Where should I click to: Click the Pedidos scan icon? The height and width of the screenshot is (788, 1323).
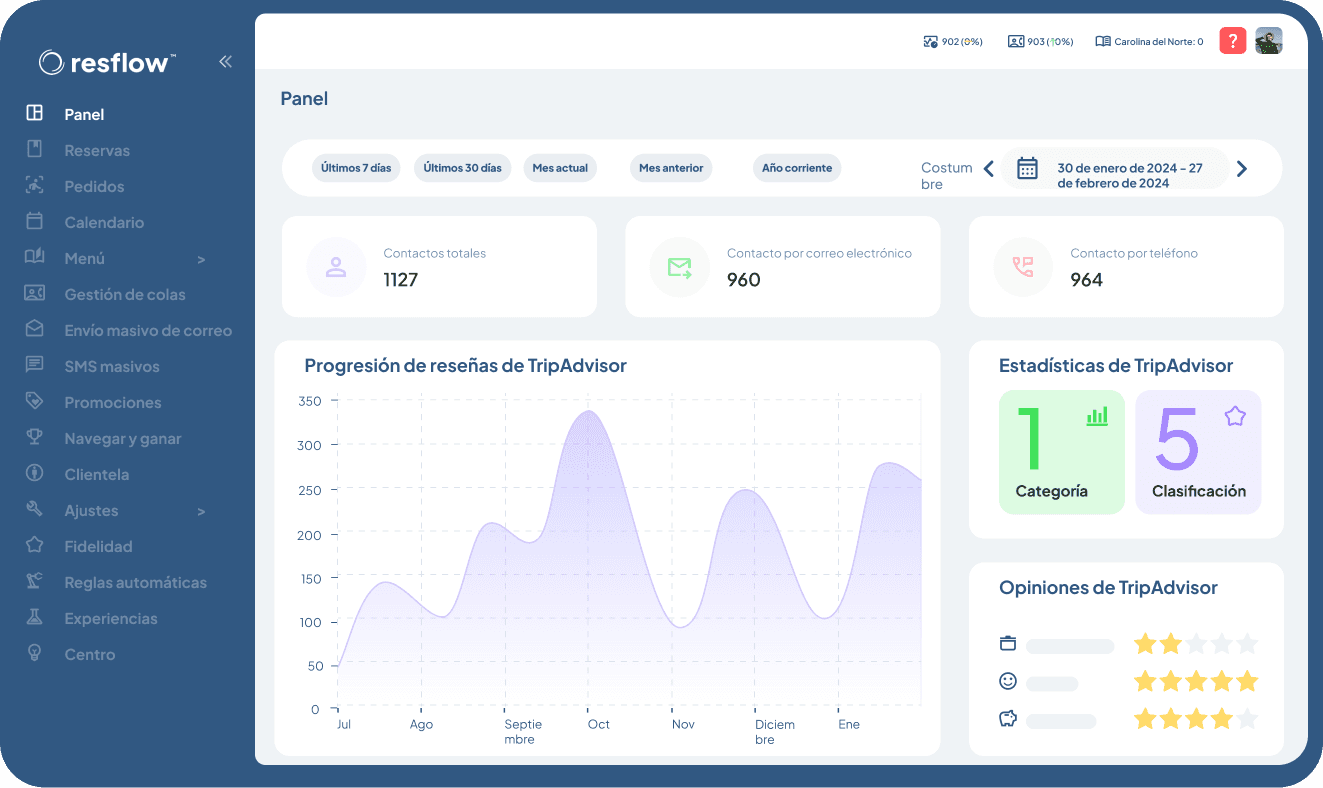35,185
